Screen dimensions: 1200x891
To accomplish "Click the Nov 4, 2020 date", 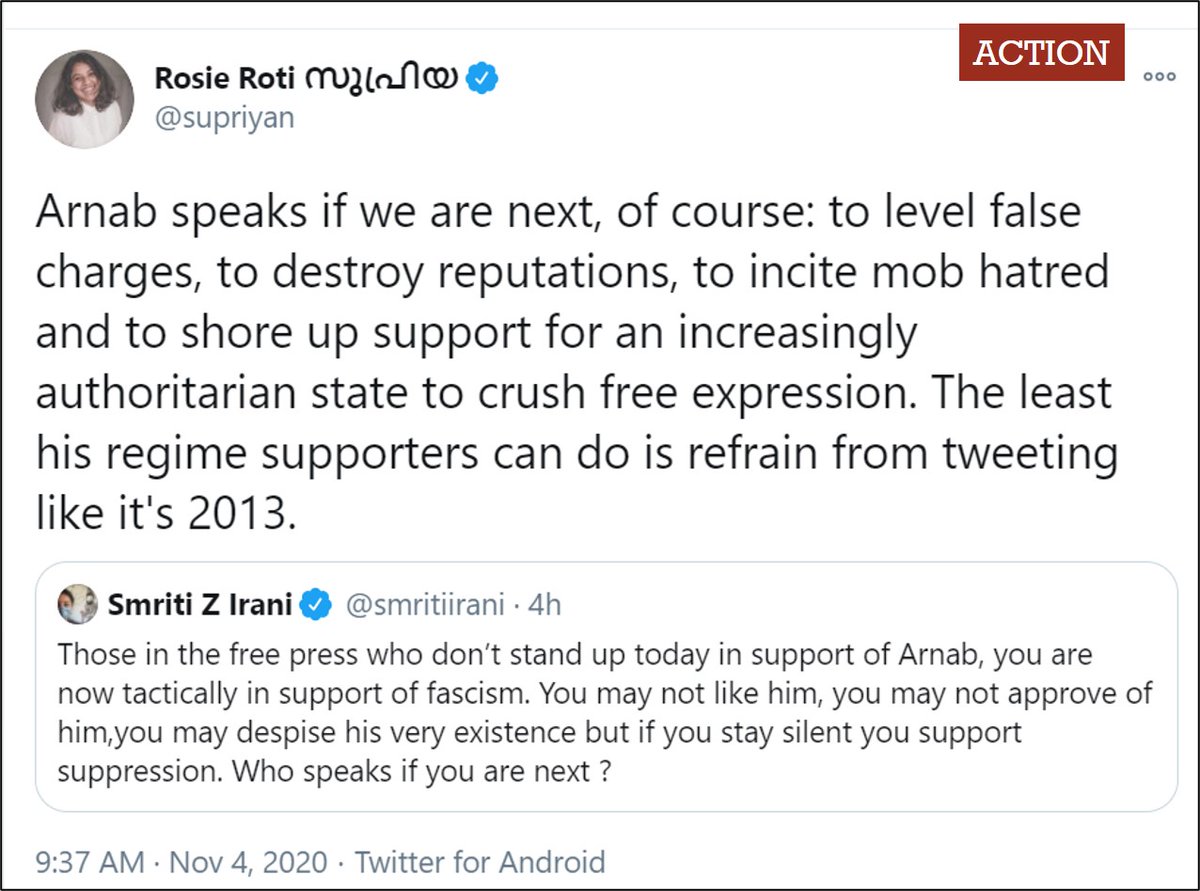I will (248, 862).
